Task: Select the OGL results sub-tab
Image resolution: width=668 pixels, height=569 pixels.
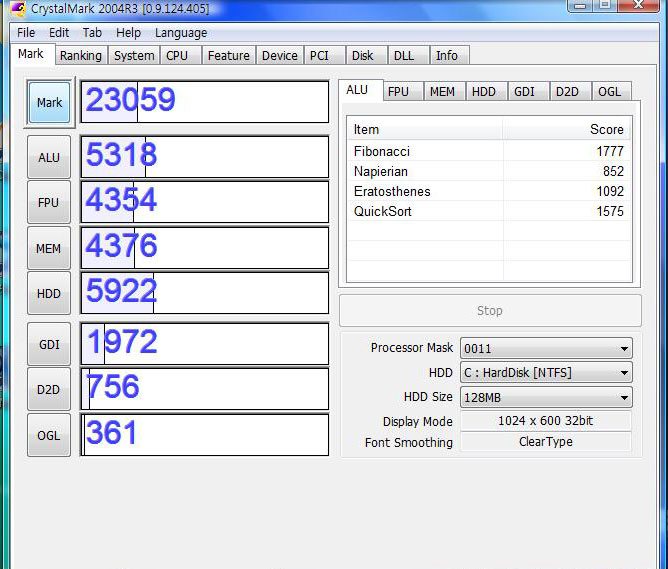Action: pos(610,92)
